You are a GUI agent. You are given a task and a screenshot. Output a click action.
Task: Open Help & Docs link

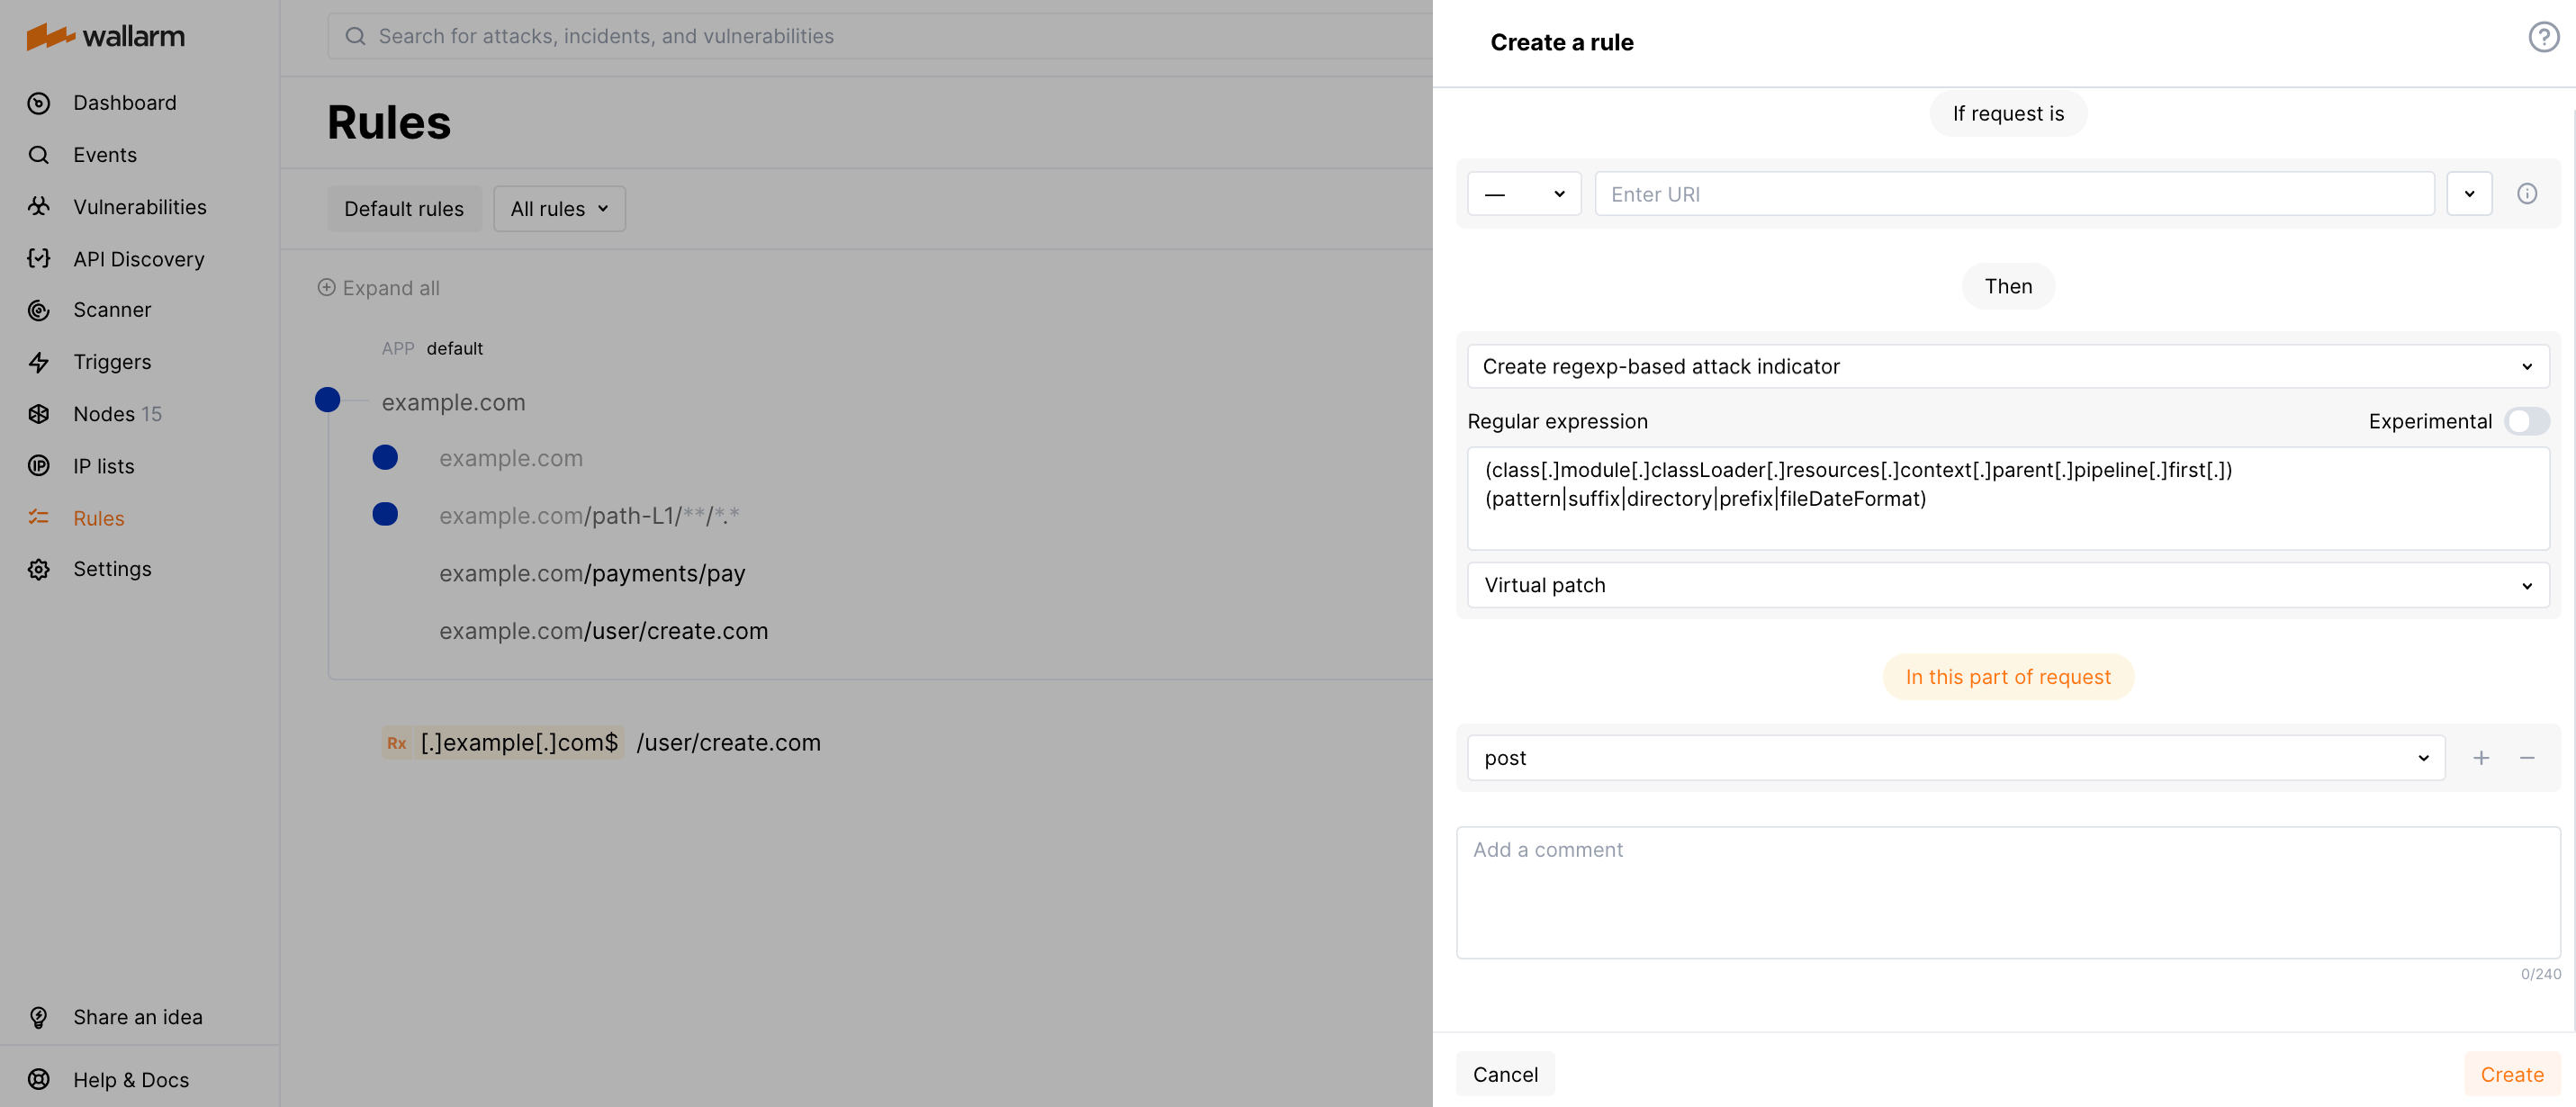pos(131,1080)
